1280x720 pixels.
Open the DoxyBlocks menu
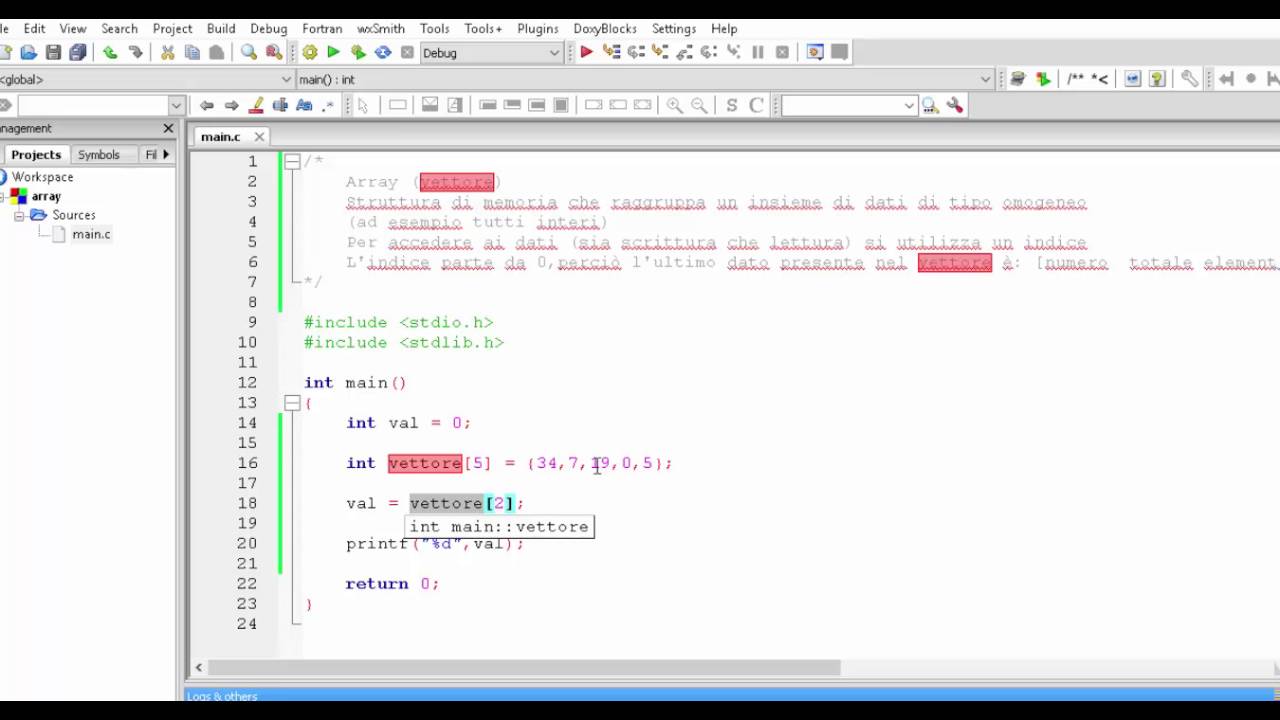[605, 29]
